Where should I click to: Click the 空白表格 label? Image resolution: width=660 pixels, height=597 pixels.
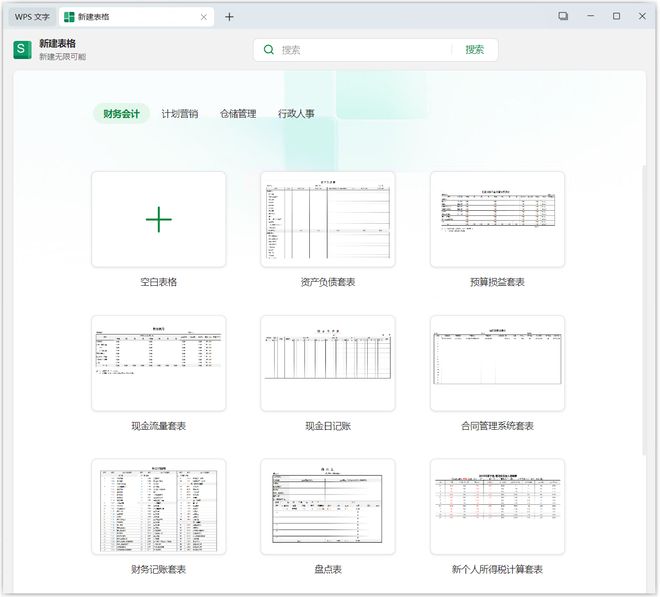tap(159, 282)
